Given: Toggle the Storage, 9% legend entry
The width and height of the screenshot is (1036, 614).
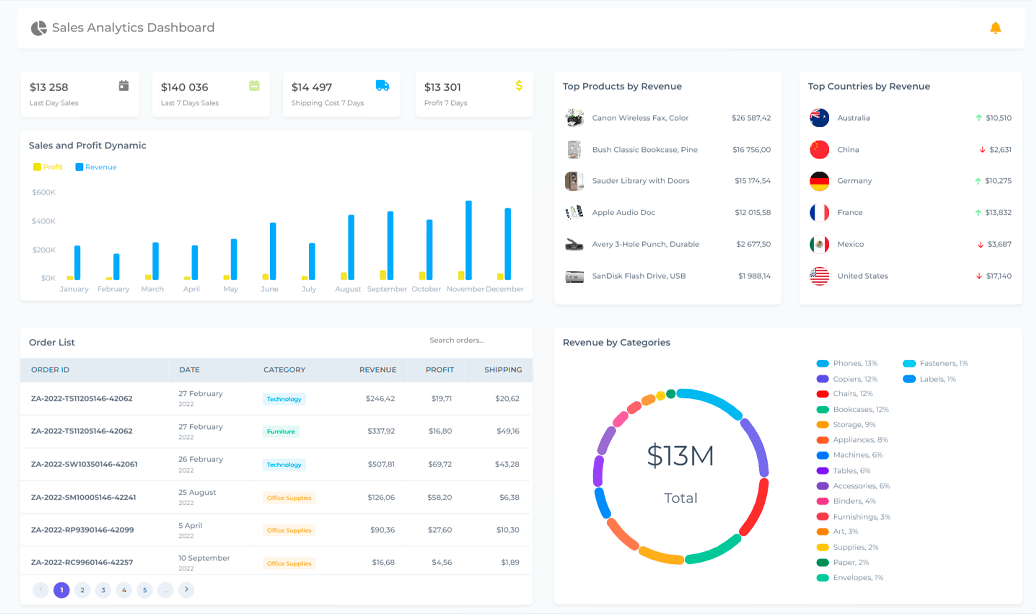Looking at the screenshot, I should [x=846, y=425].
